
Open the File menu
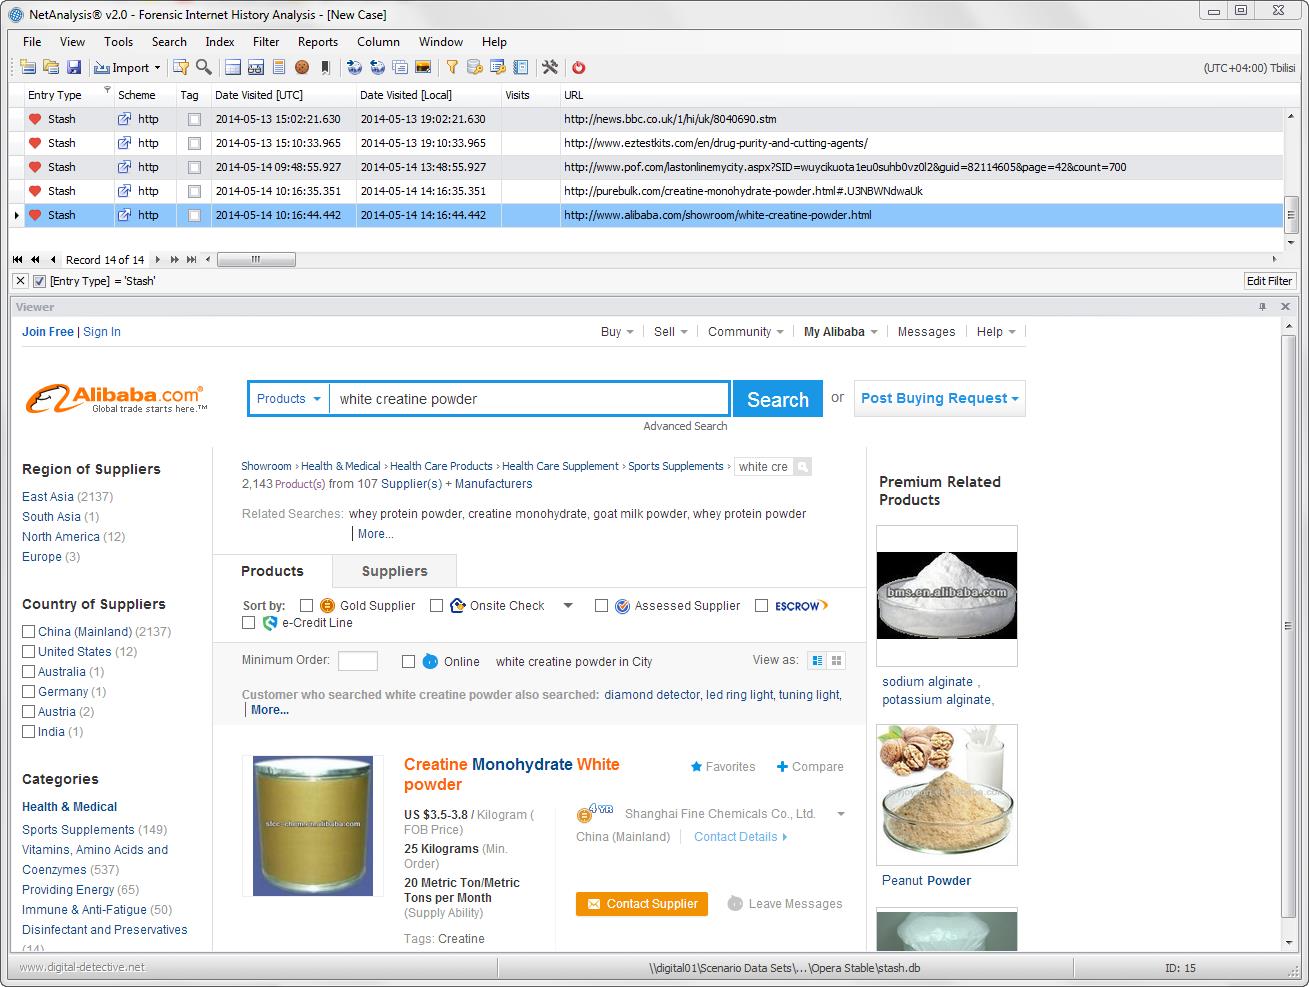click(x=32, y=42)
